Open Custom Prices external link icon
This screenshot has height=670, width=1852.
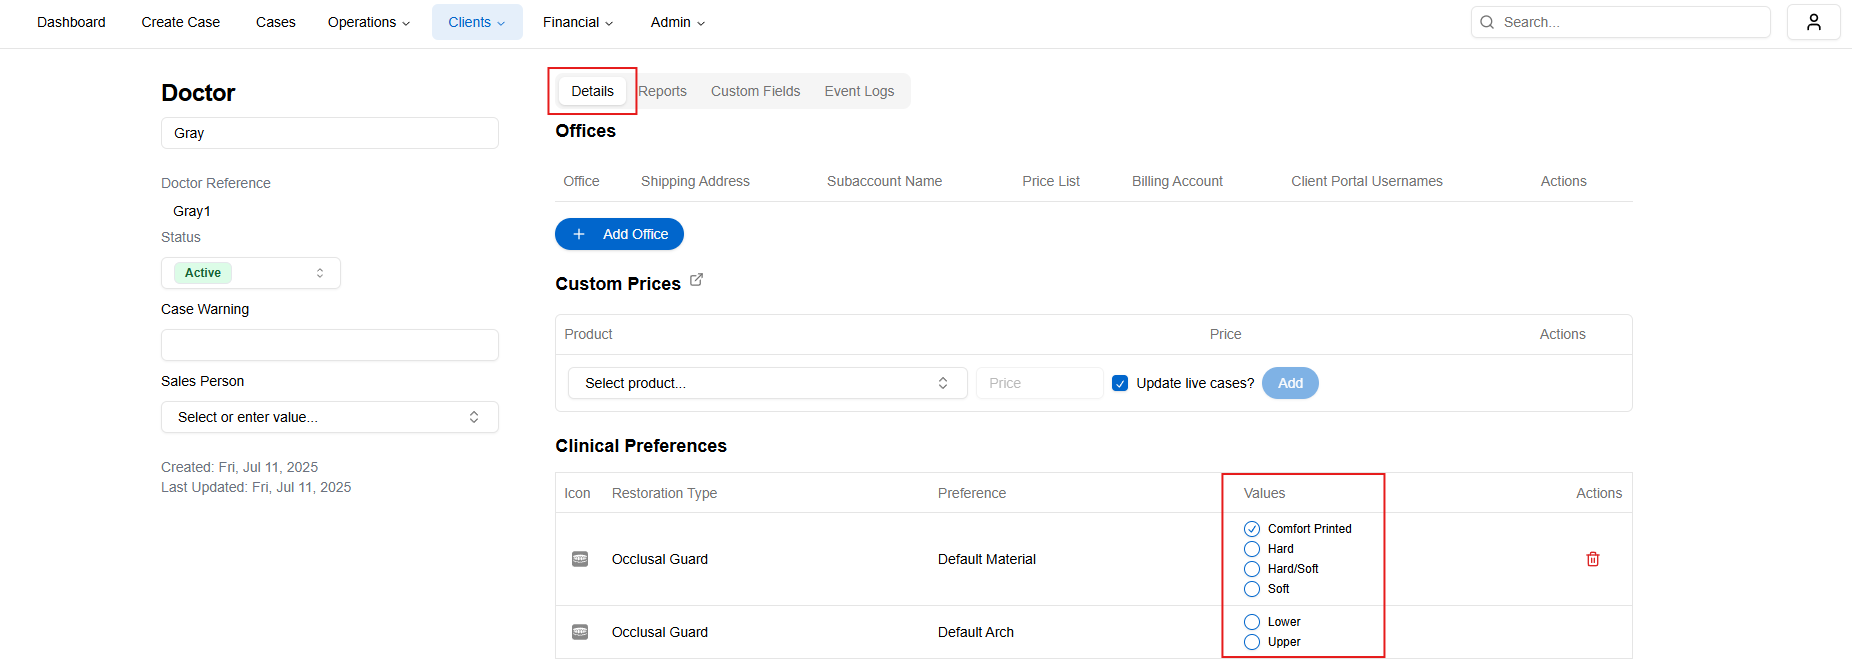(696, 280)
